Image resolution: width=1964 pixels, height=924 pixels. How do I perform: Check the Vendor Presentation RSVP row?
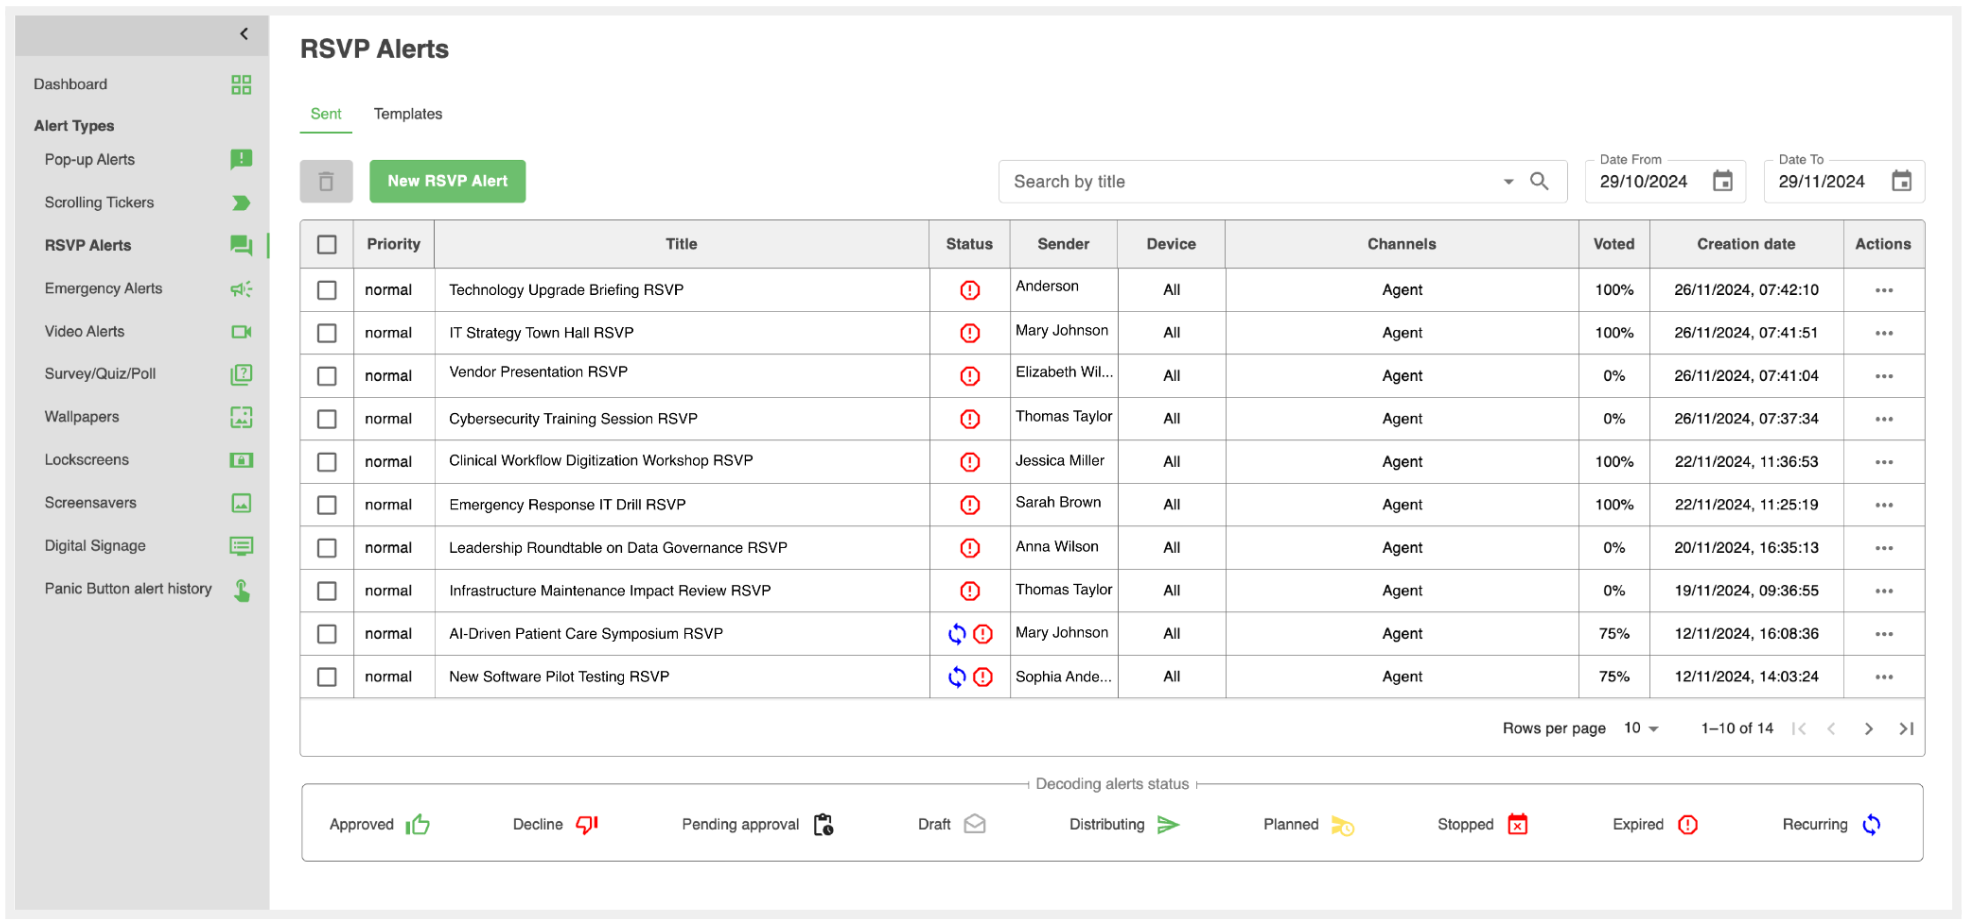pos(327,376)
